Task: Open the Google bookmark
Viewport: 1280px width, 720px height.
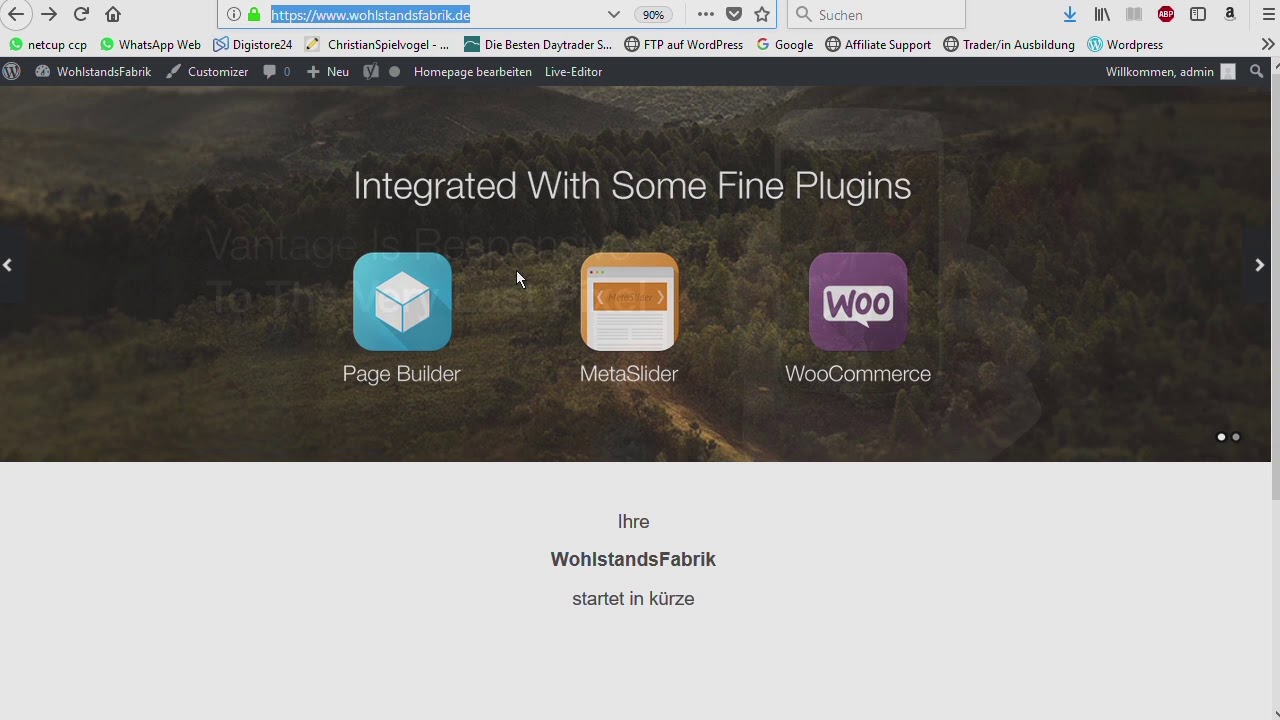Action: pos(785,44)
